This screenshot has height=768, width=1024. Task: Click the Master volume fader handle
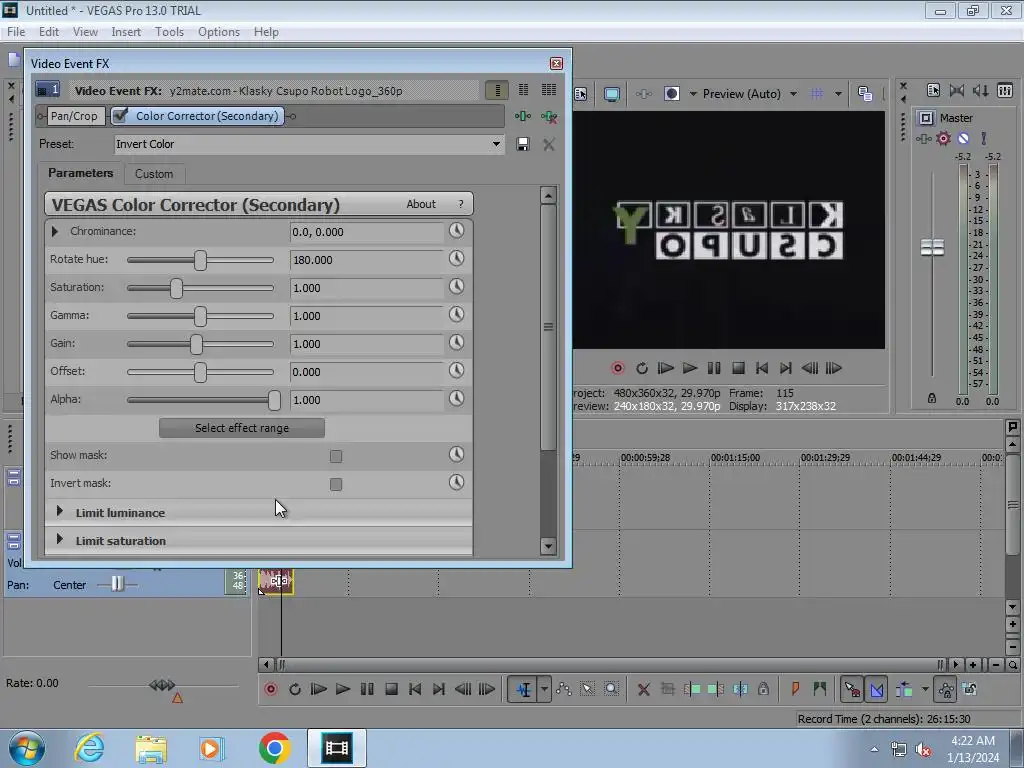click(x=932, y=248)
